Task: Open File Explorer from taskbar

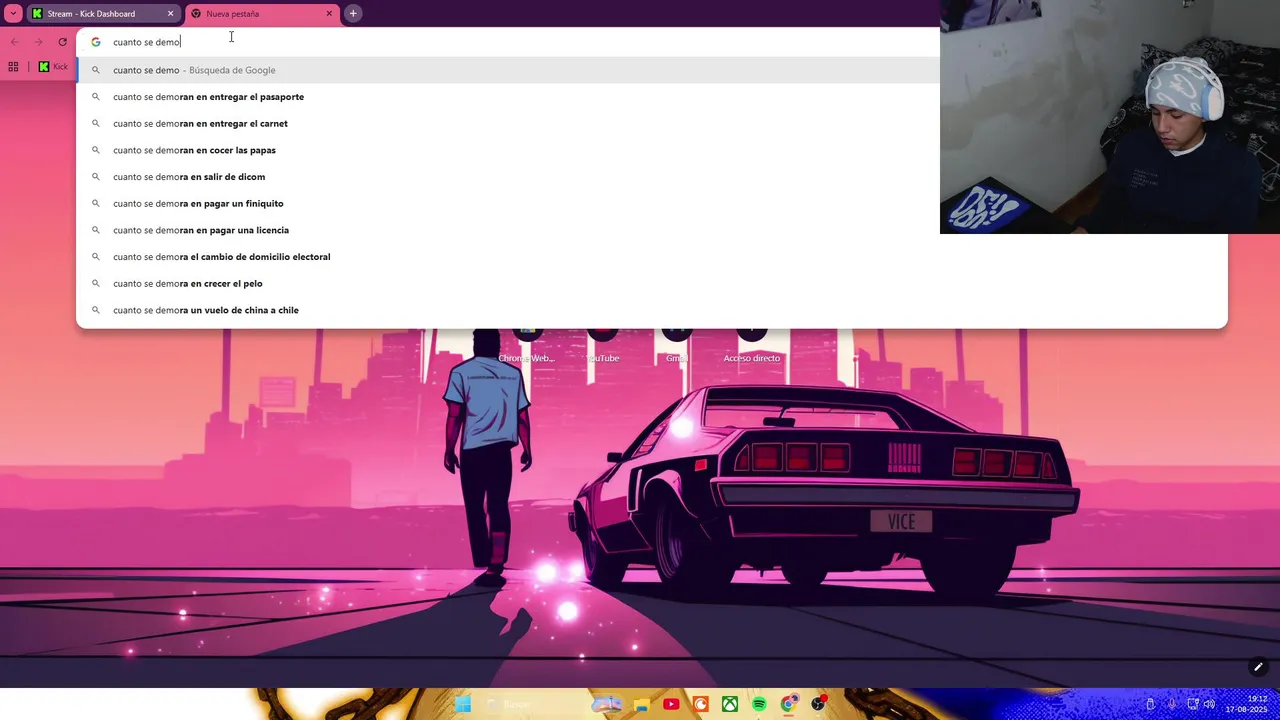Action: (641, 704)
